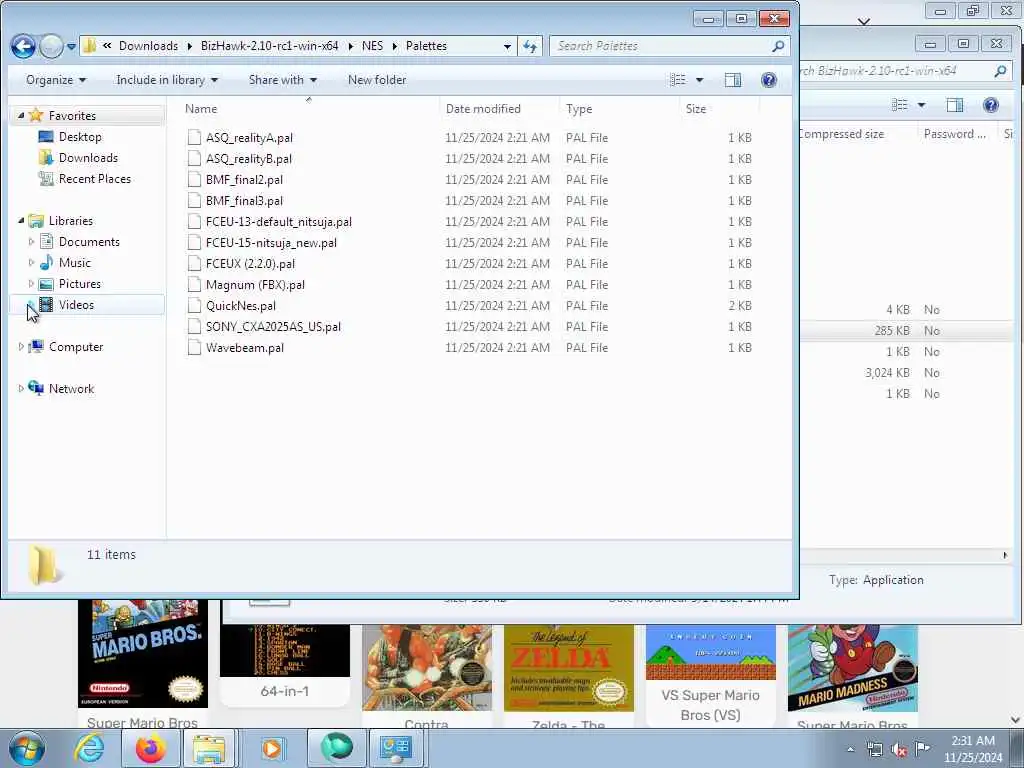Image resolution: width=1024 pixels, height=768 pixels.
Task: Select the Videos library
Action: click(x=76, y=304)
